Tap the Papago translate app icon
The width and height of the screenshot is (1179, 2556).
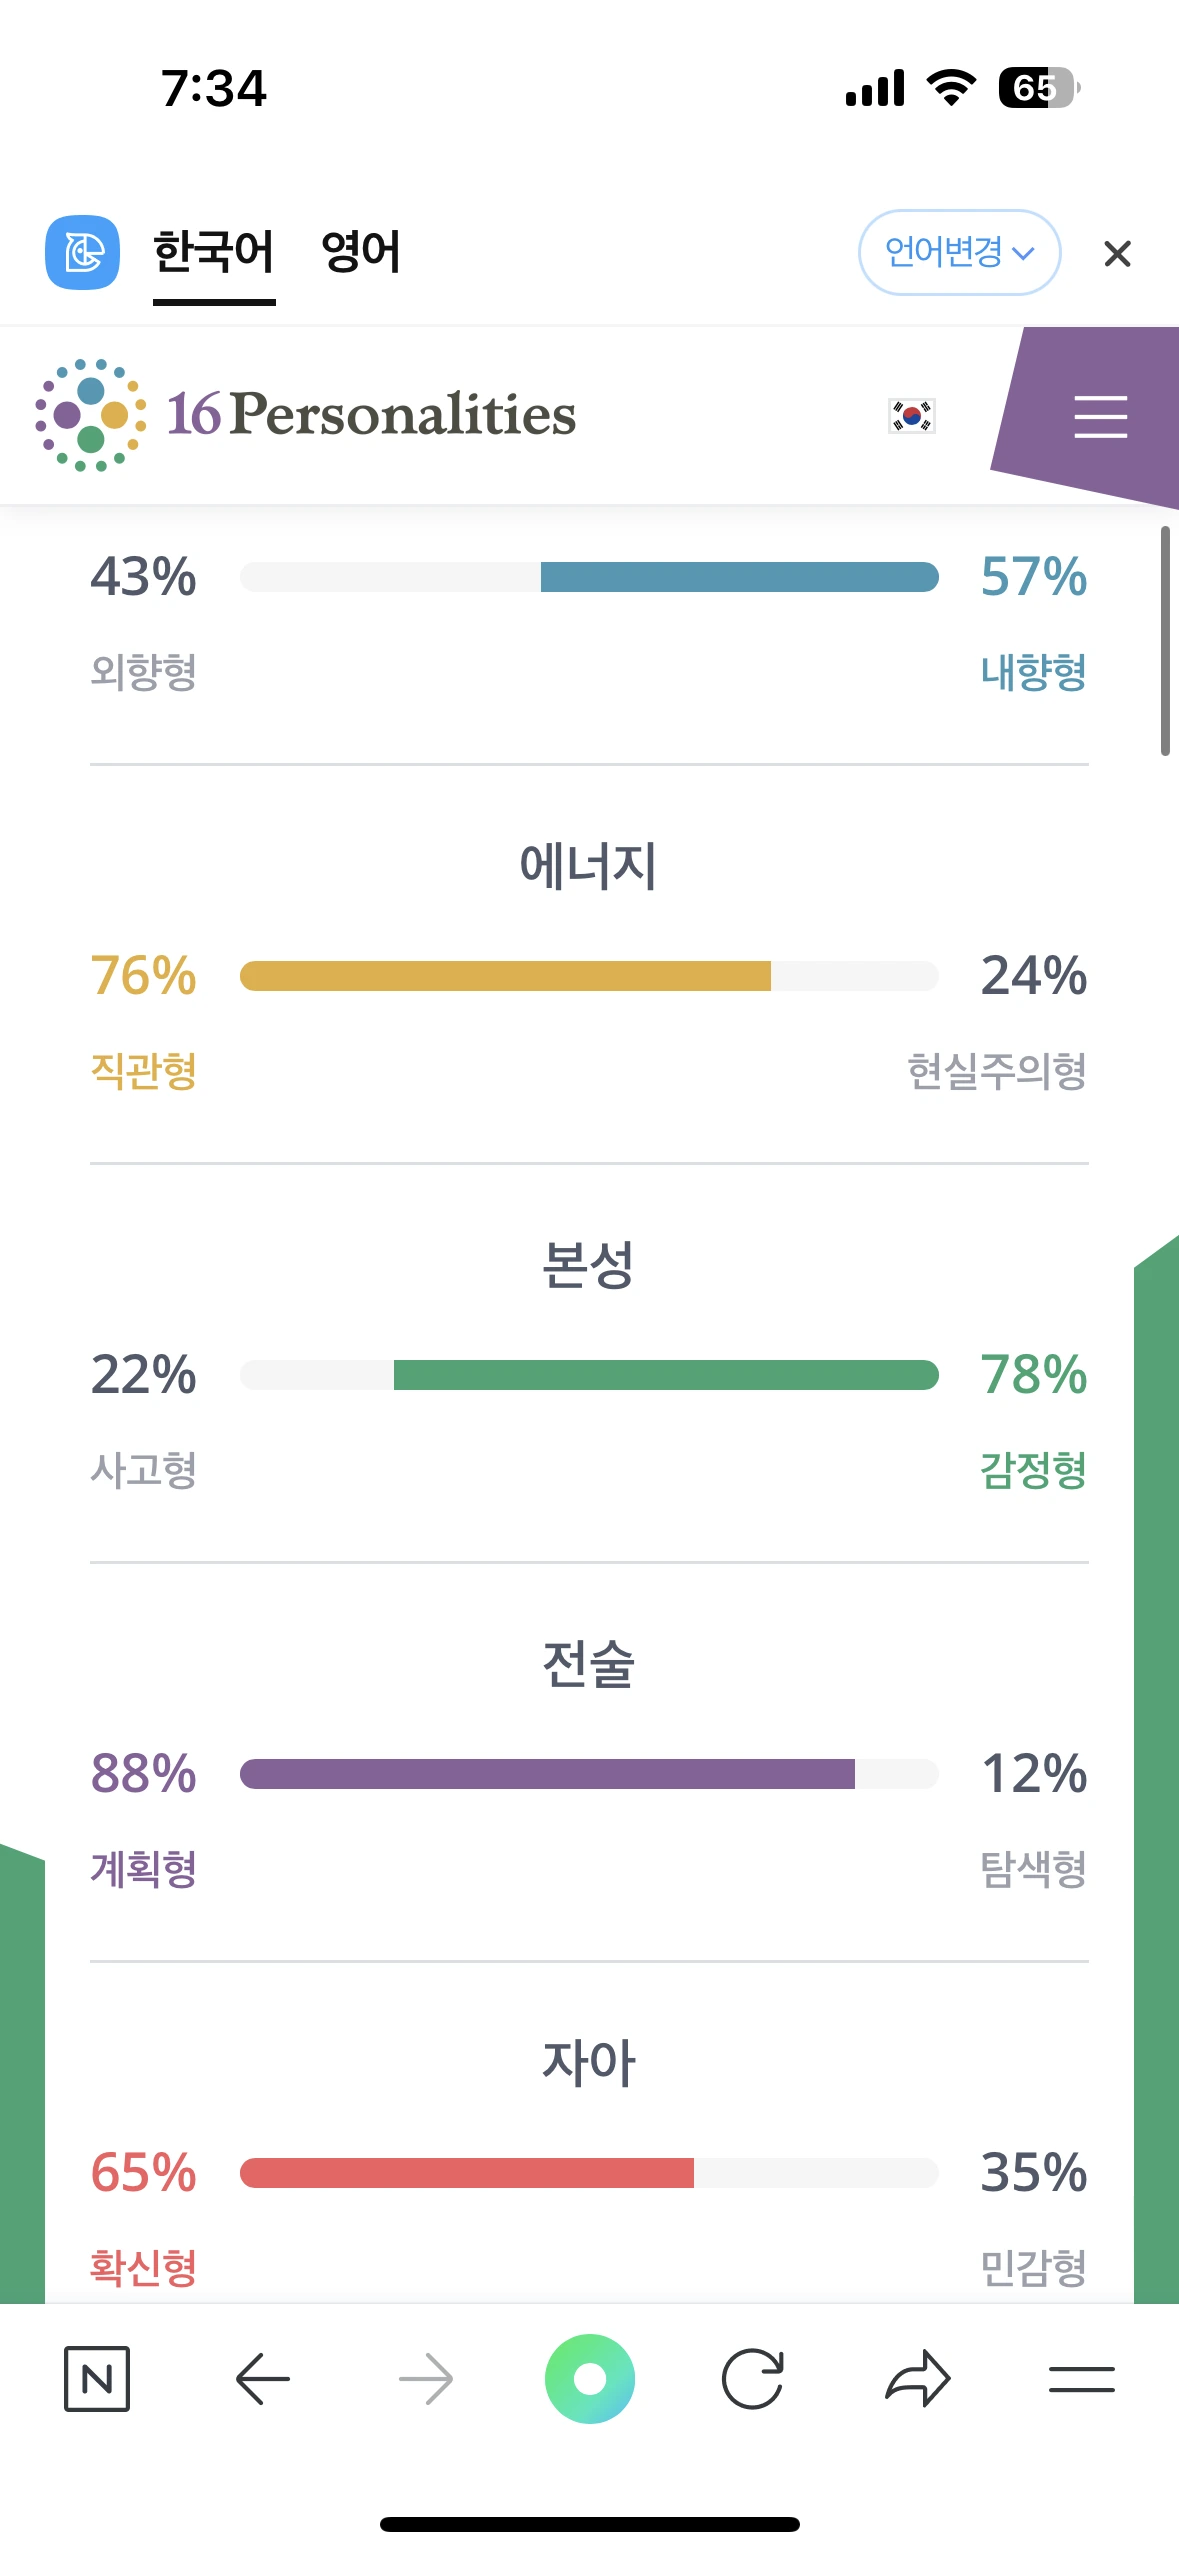click(x=83, y=252)
